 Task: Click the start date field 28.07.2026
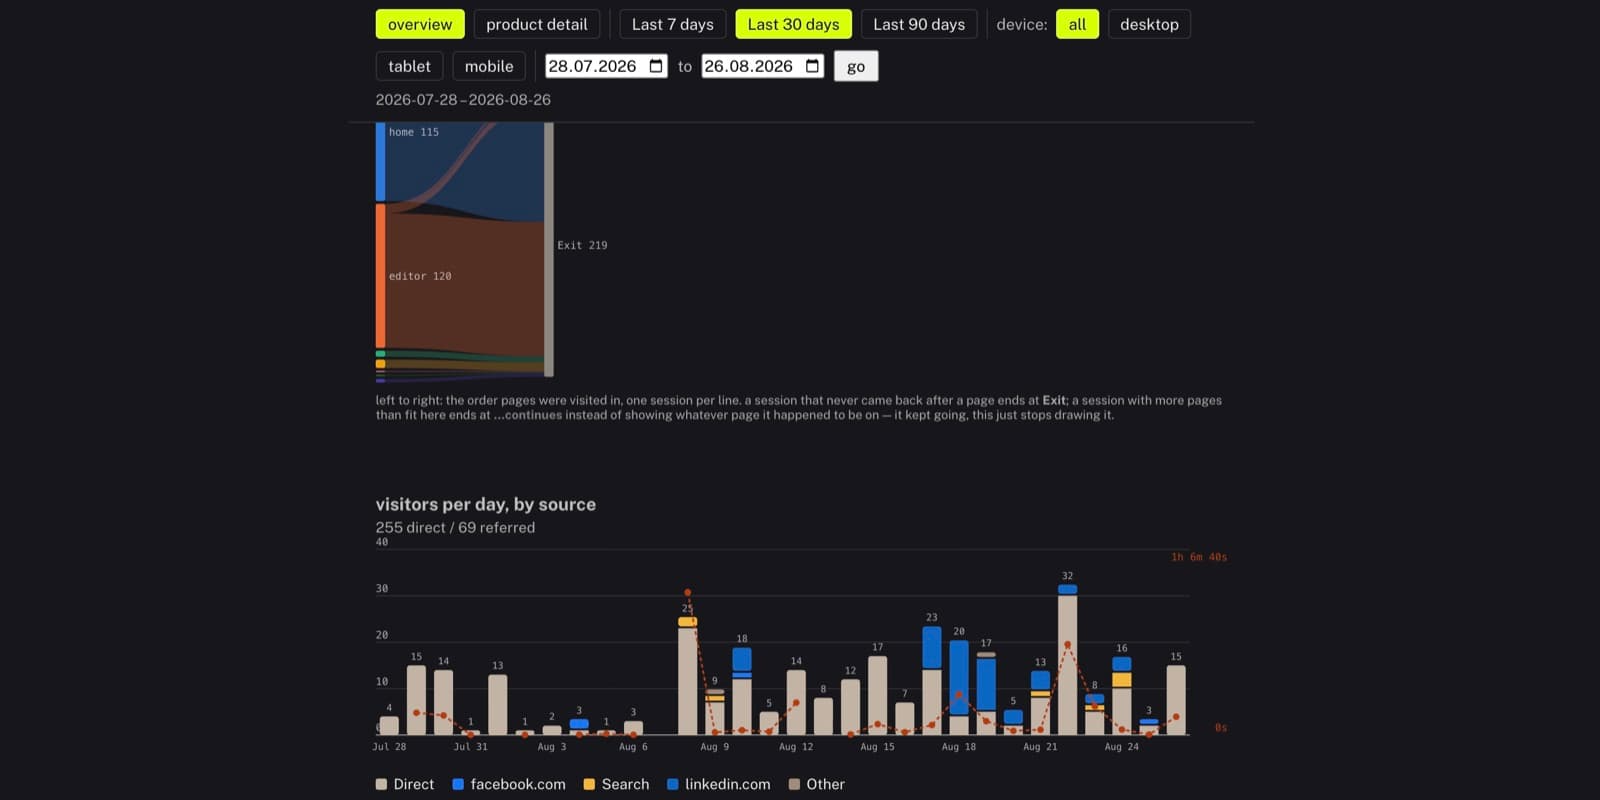[x=606, y=66]
